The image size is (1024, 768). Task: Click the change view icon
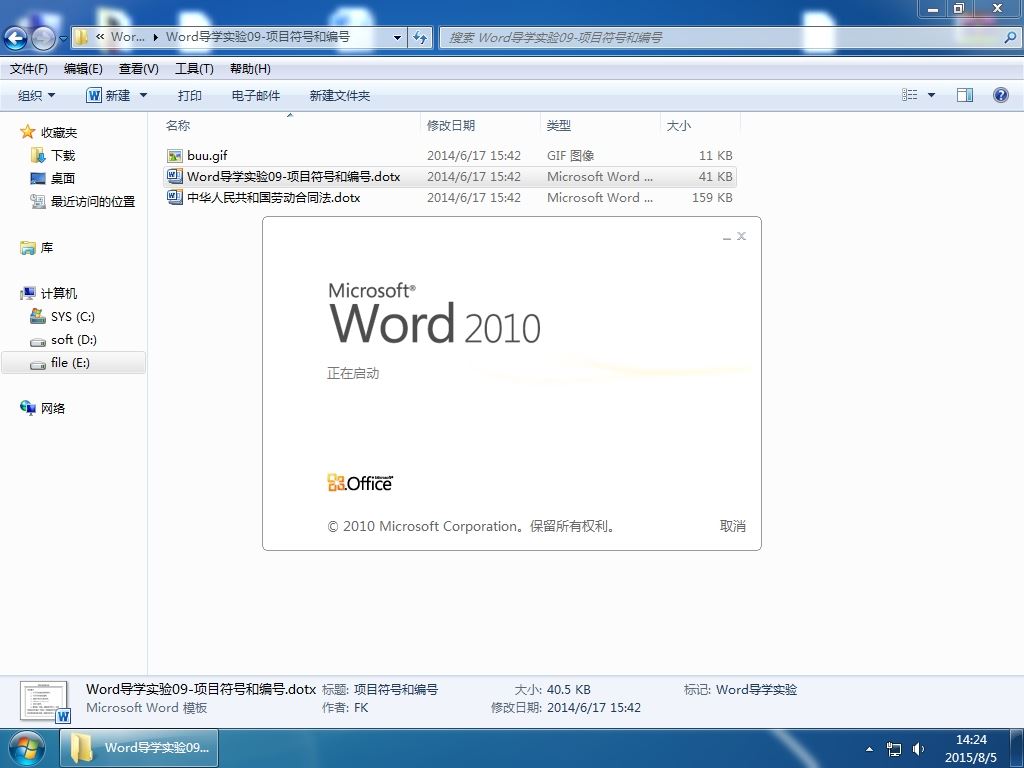(x=910, y=95)
